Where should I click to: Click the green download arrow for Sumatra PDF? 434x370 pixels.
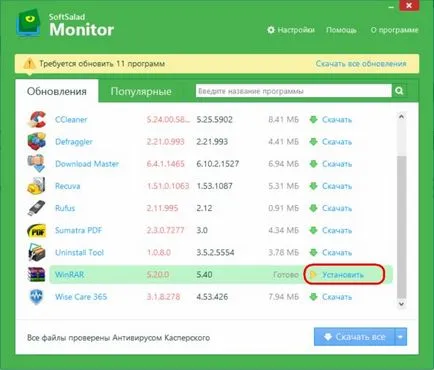(x=313, y=230)
